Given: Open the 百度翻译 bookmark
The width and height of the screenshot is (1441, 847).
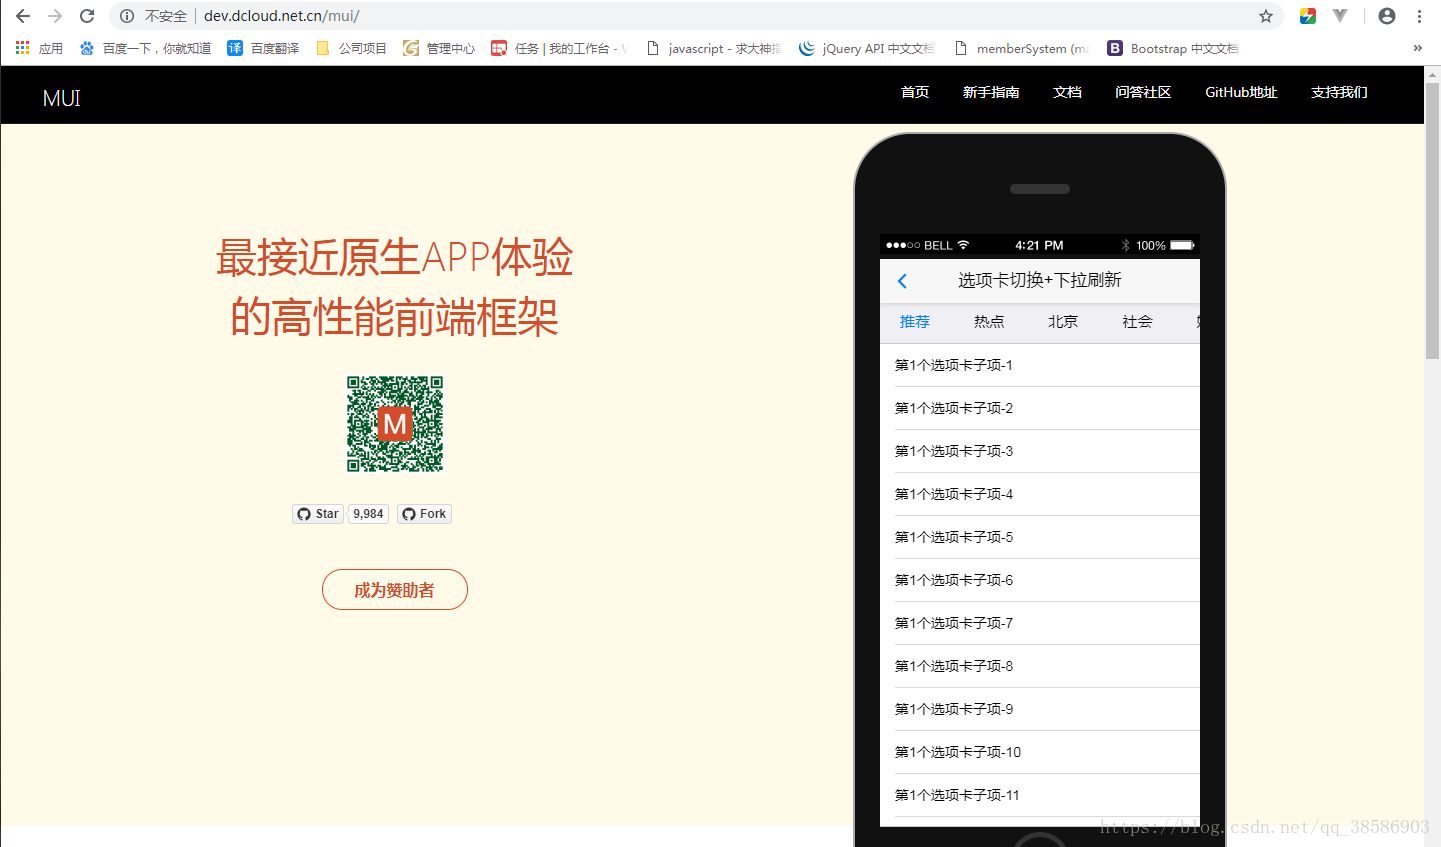Looking at the screenshot, I should tap(264, 48).
